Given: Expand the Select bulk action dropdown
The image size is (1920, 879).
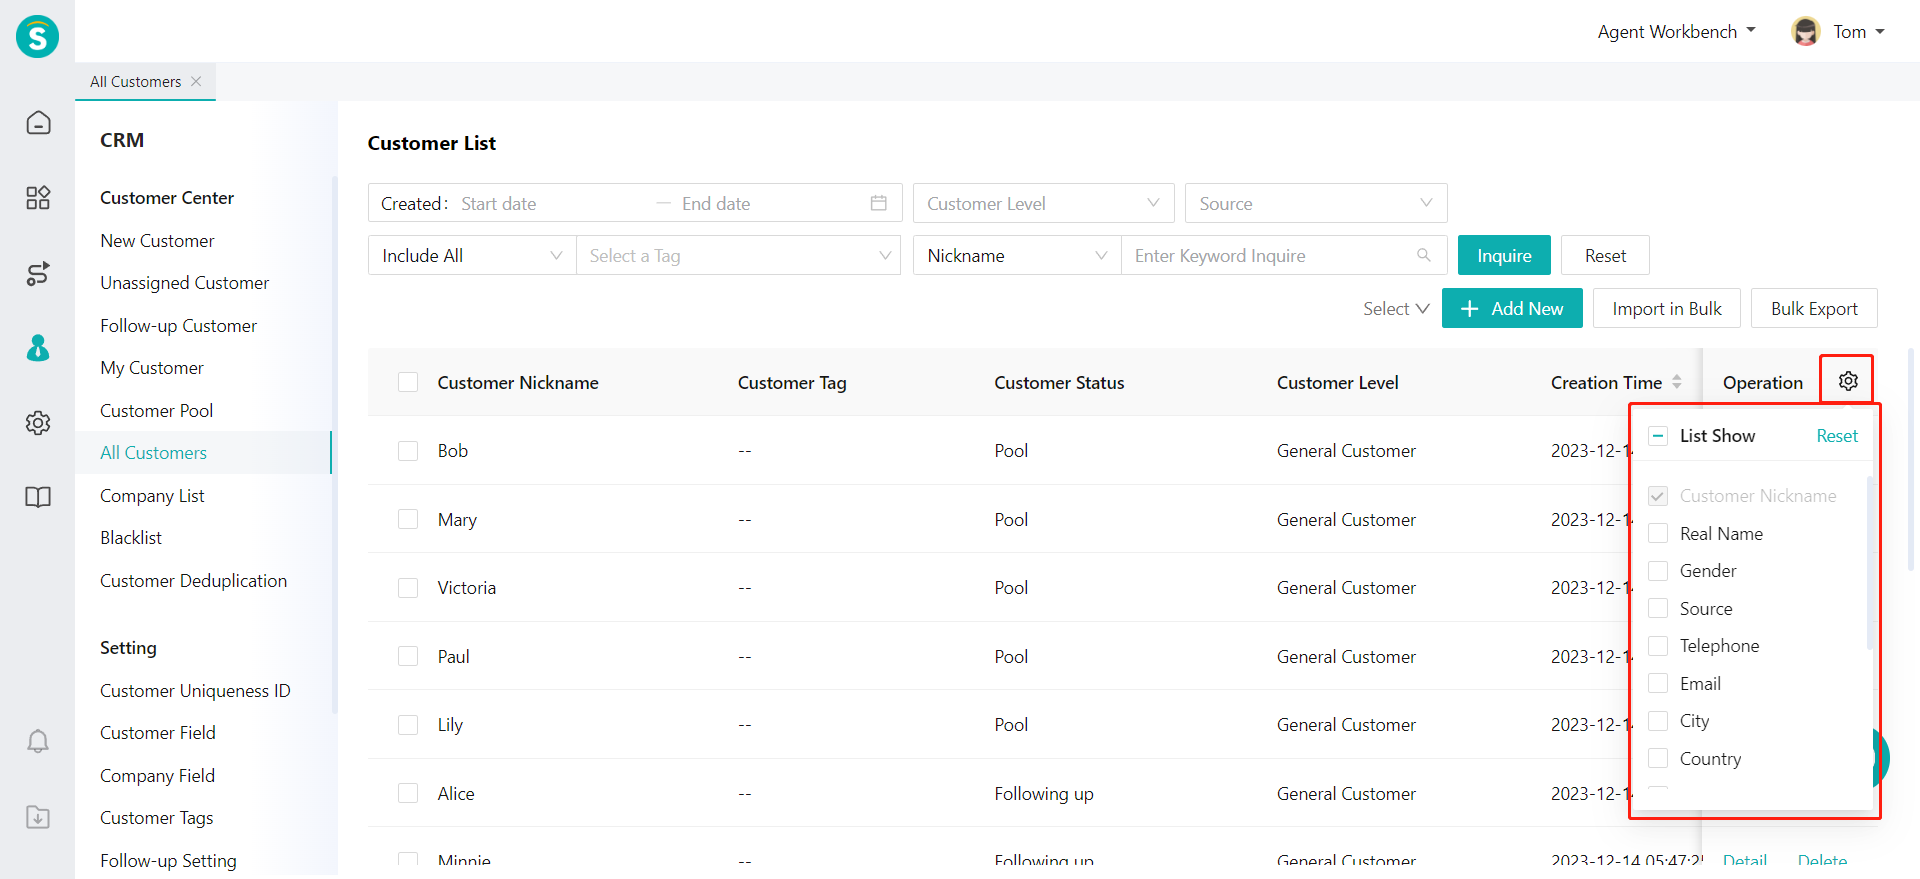Looking at the screenshot, I should click(x=1396, y=309).
